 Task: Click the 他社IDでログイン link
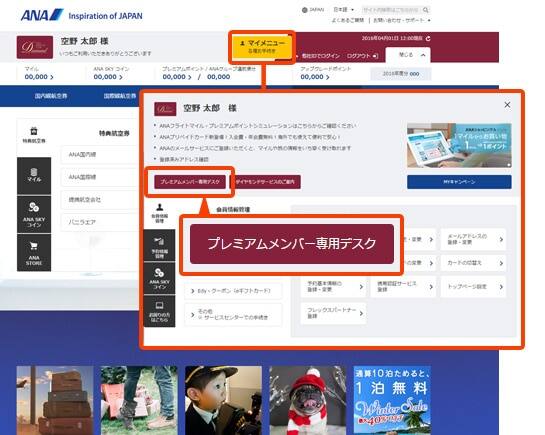(x=320, y=56)
